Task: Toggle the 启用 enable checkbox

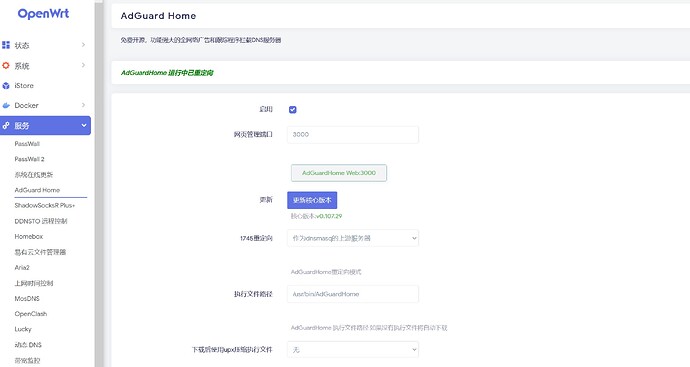Action: tap(293, 110)
